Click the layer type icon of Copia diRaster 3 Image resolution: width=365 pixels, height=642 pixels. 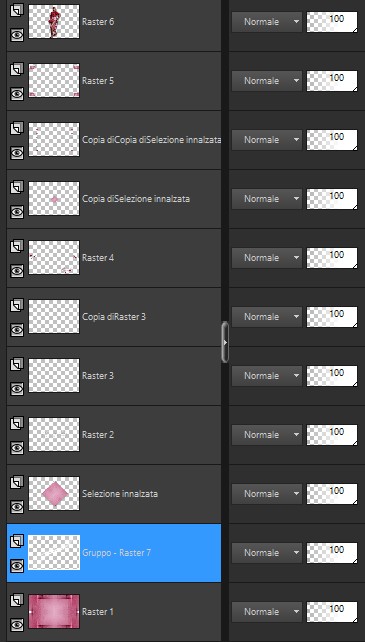click(16, 305)
